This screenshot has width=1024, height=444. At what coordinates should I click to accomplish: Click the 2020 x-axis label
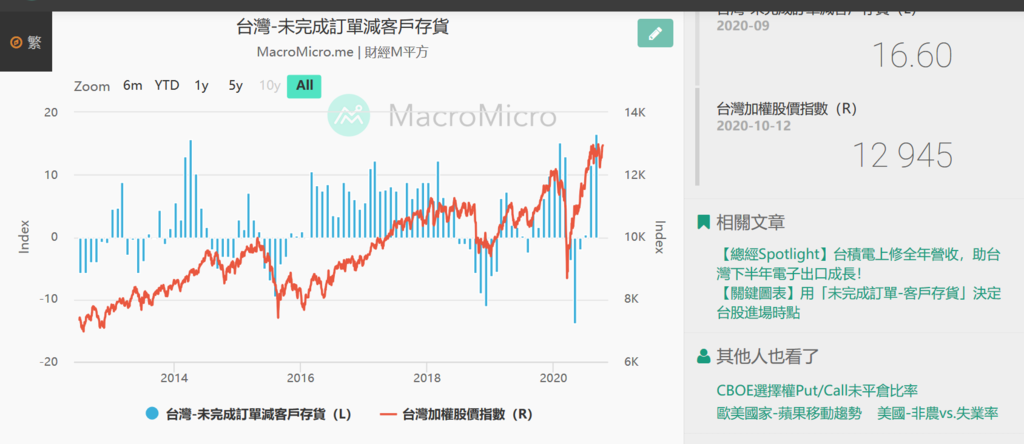point(553,377)
